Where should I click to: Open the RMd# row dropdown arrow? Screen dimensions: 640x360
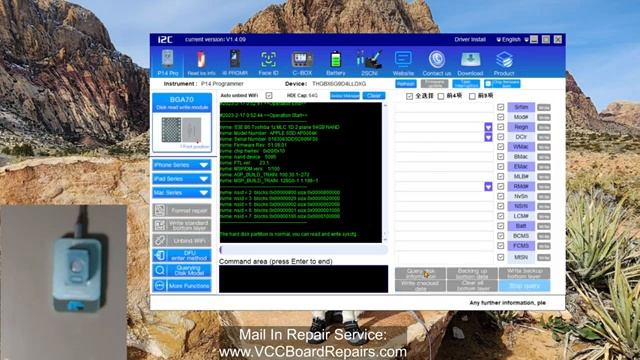coord(488,187)
